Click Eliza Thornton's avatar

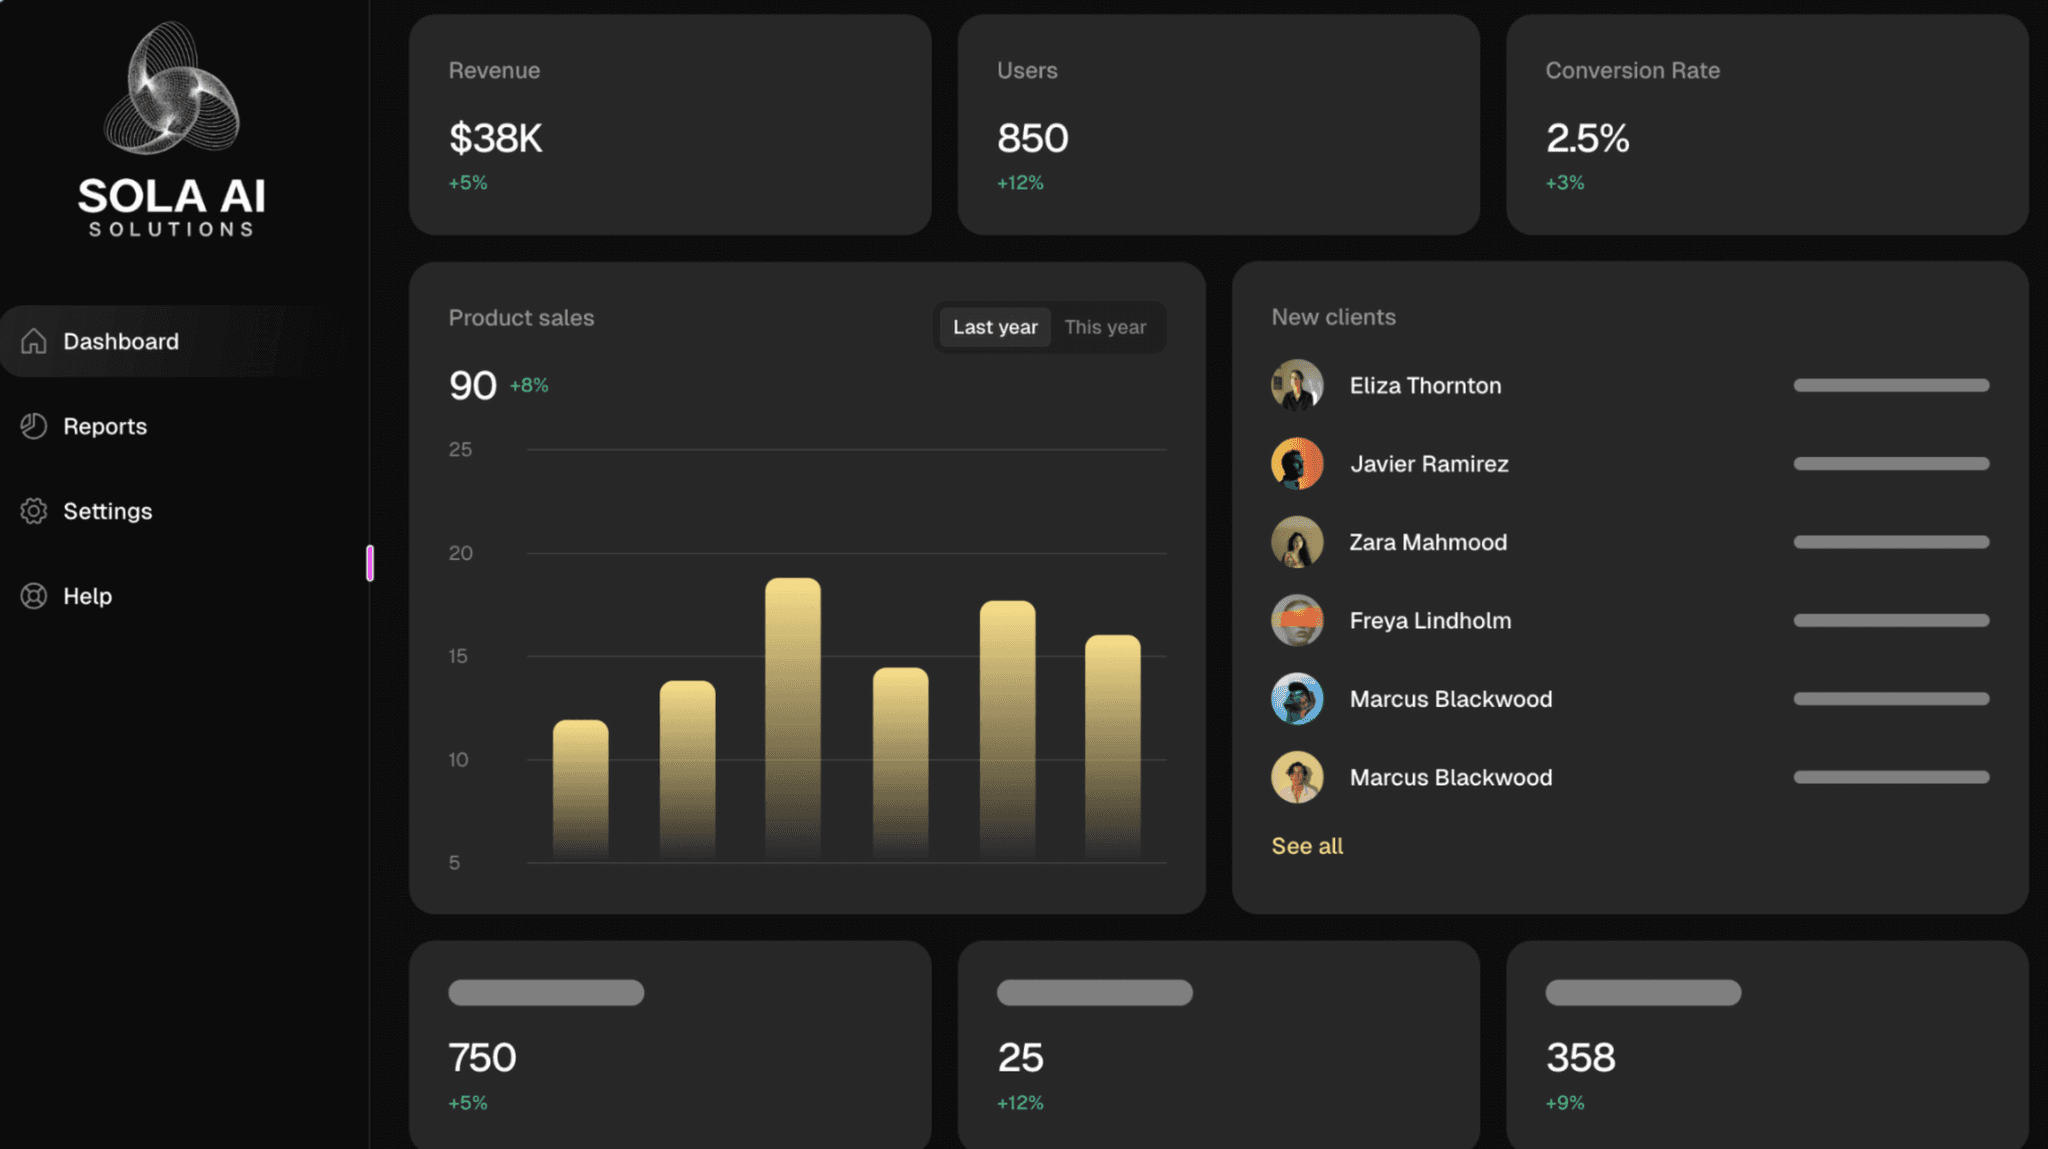pyautogui.click(x=1297, y=385)
